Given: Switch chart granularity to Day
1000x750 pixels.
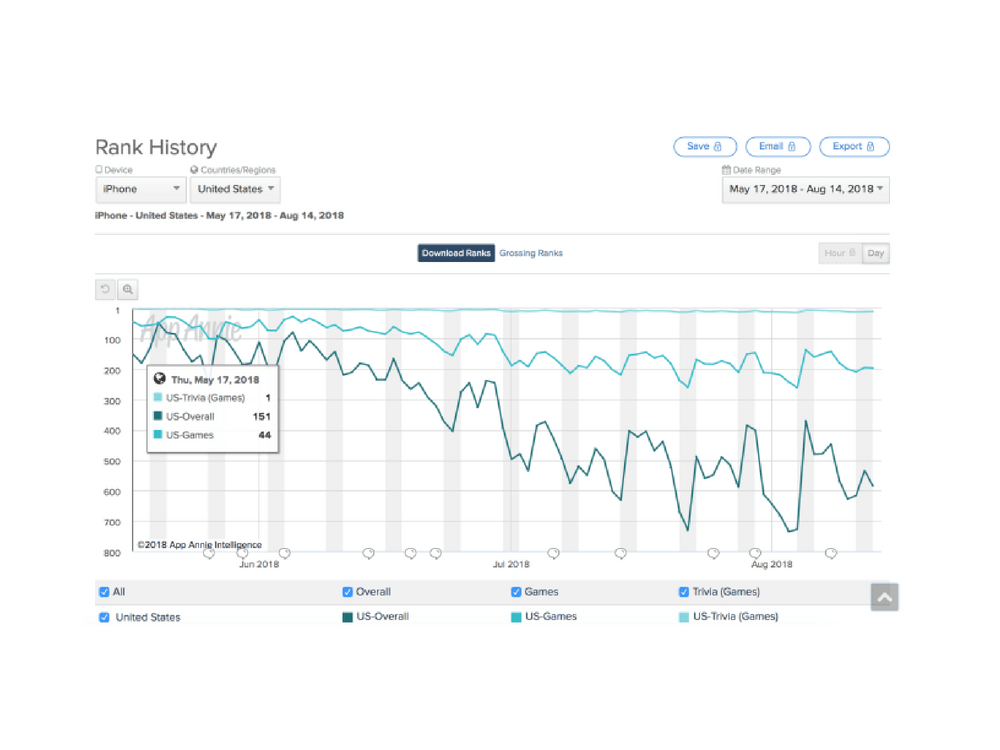Looking at the screenshot, I should 876,253.
